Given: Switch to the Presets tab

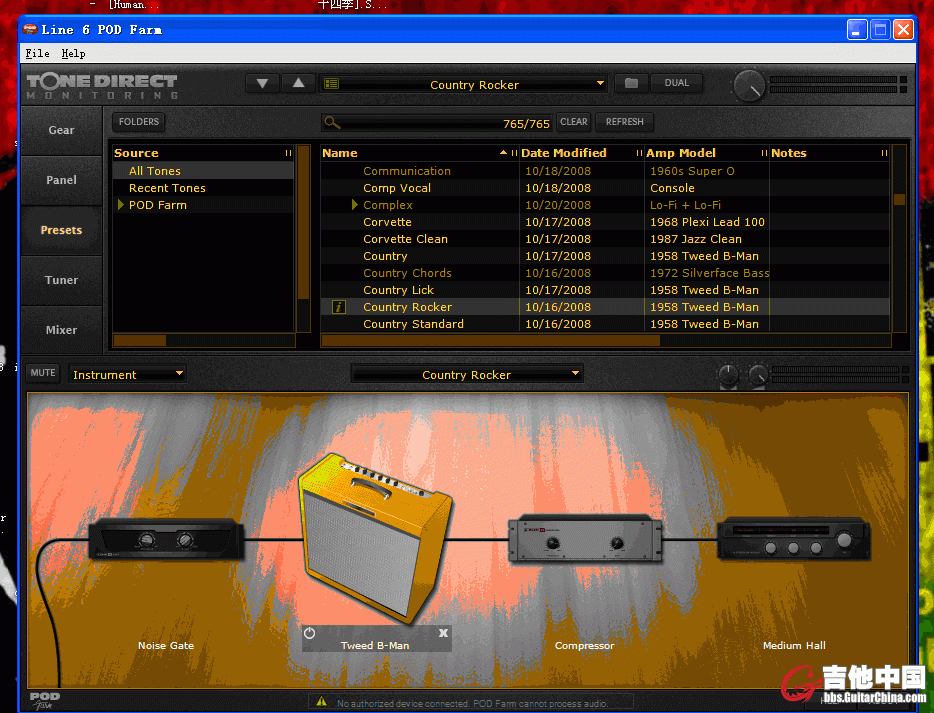Looking at the screenshot, I should [x=61, y=231].
